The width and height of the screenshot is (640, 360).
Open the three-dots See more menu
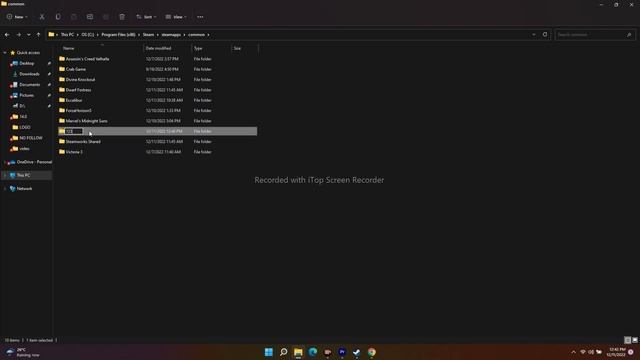200,17
